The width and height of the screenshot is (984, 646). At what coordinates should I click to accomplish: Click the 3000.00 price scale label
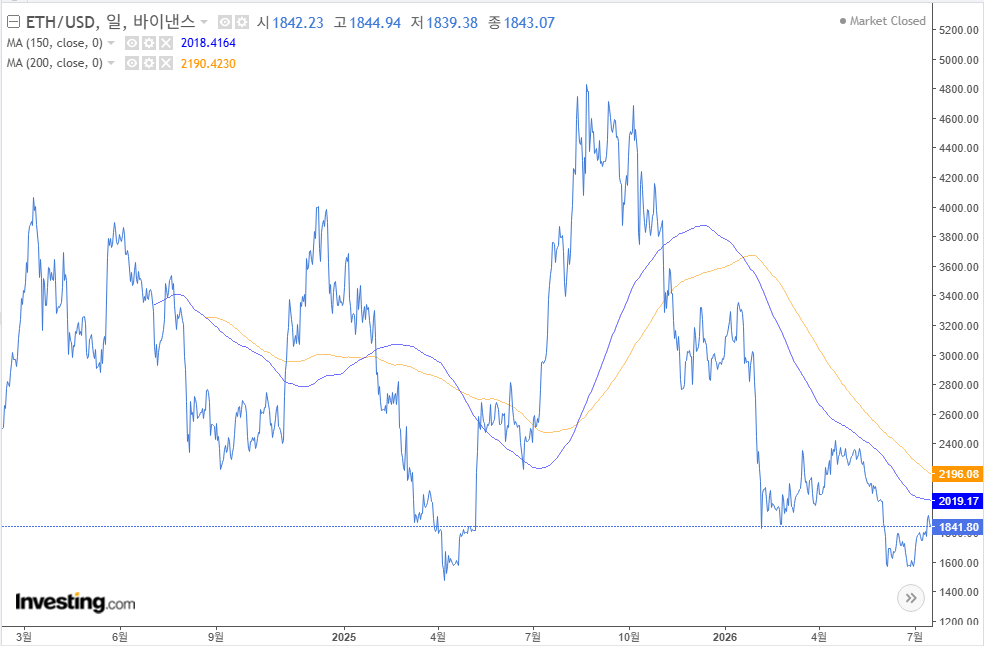959,356
